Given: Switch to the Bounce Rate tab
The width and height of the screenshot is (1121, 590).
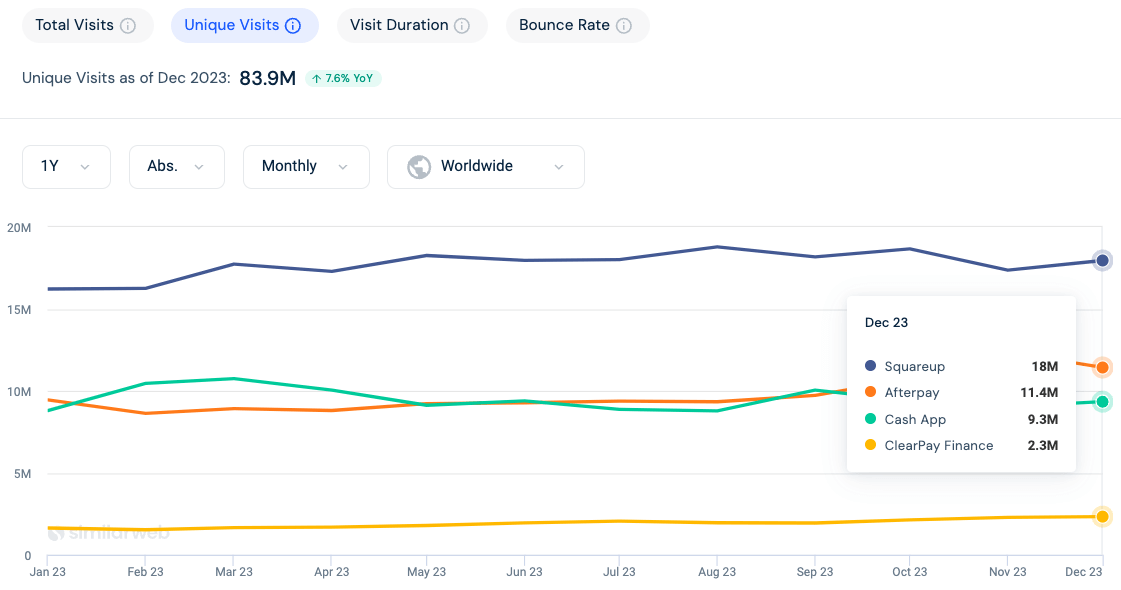Looking at the screenshot, I should [x=577, y=25].
